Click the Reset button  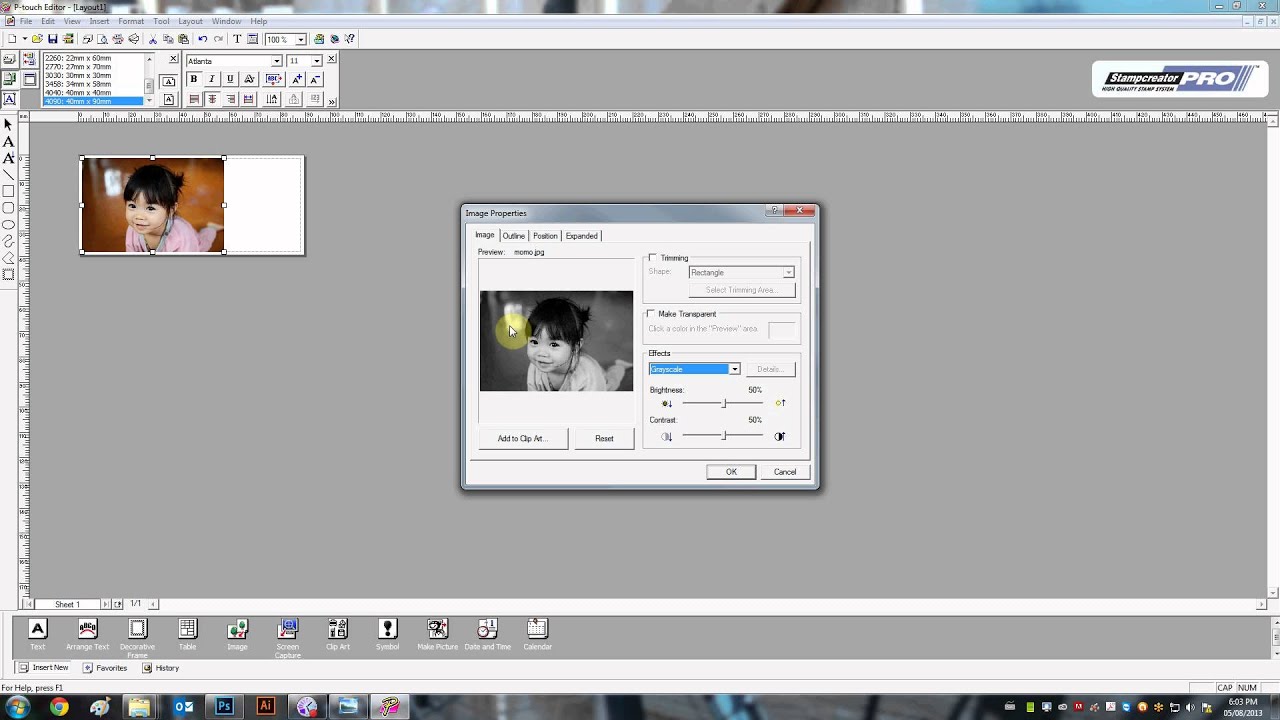pos(604,438)
